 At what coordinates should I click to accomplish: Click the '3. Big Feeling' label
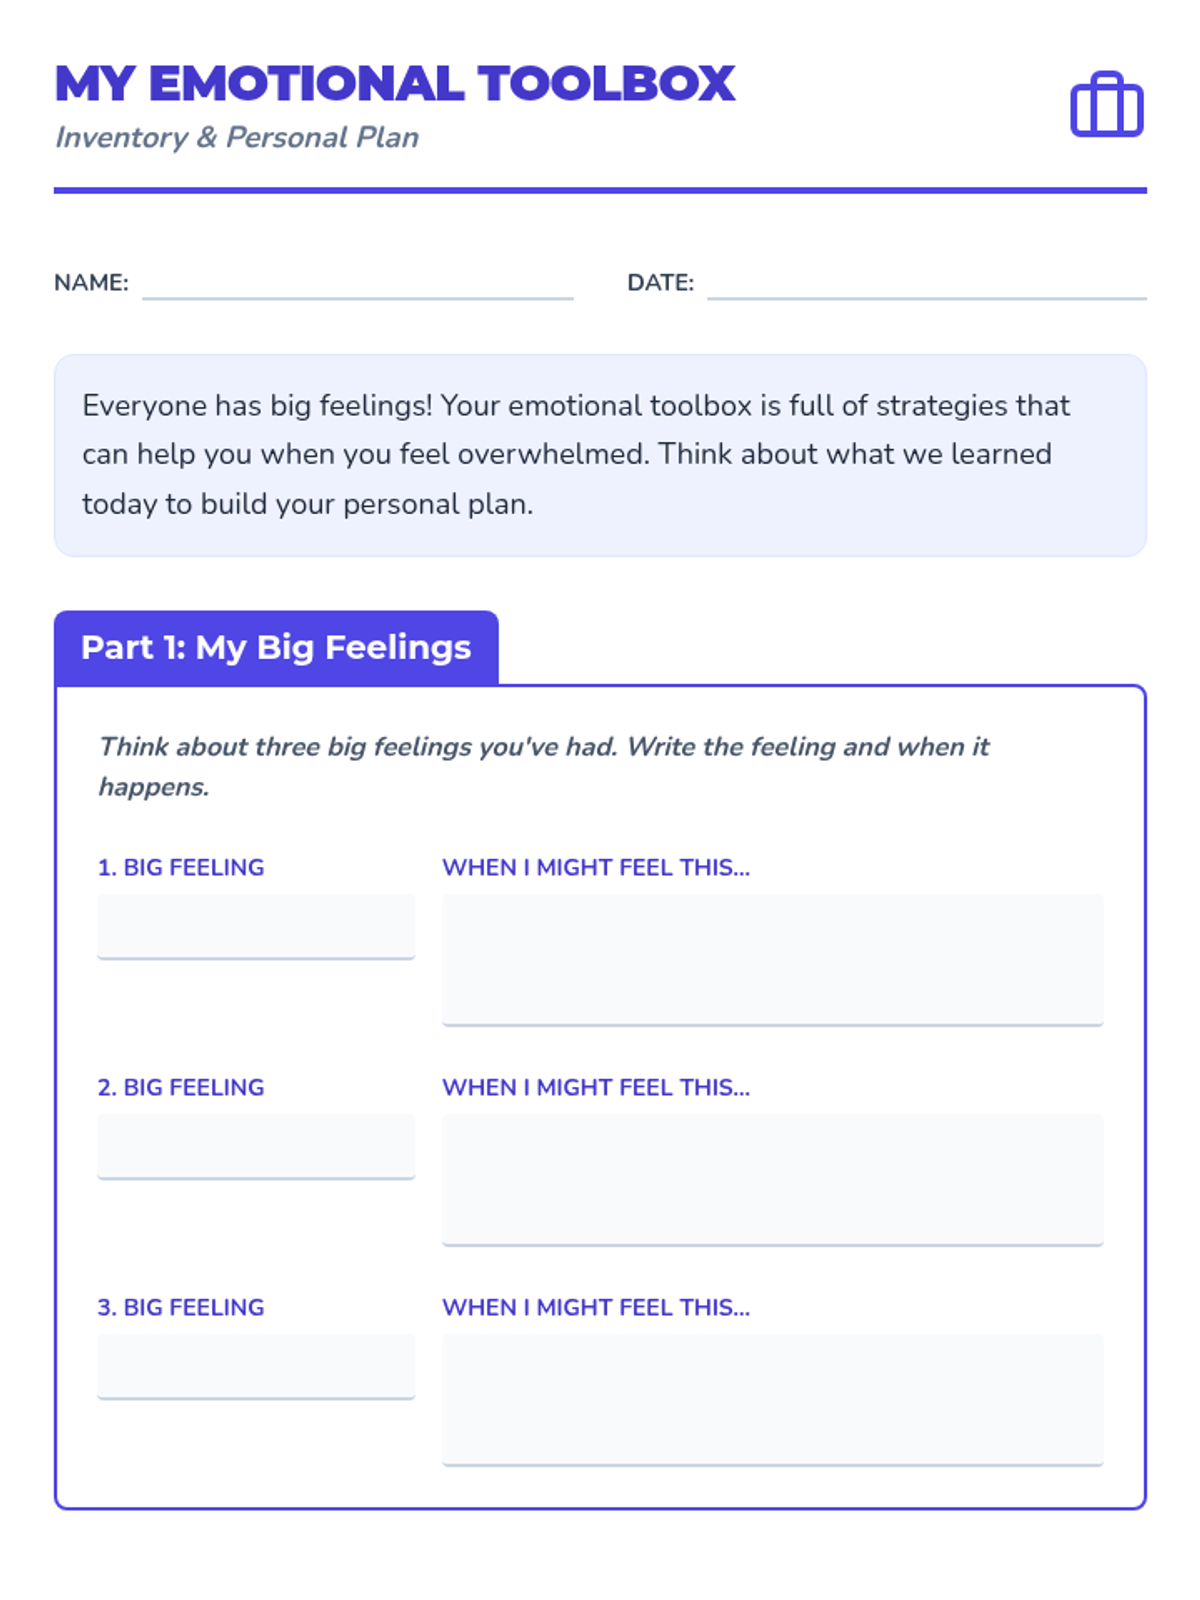(181, 1307)
